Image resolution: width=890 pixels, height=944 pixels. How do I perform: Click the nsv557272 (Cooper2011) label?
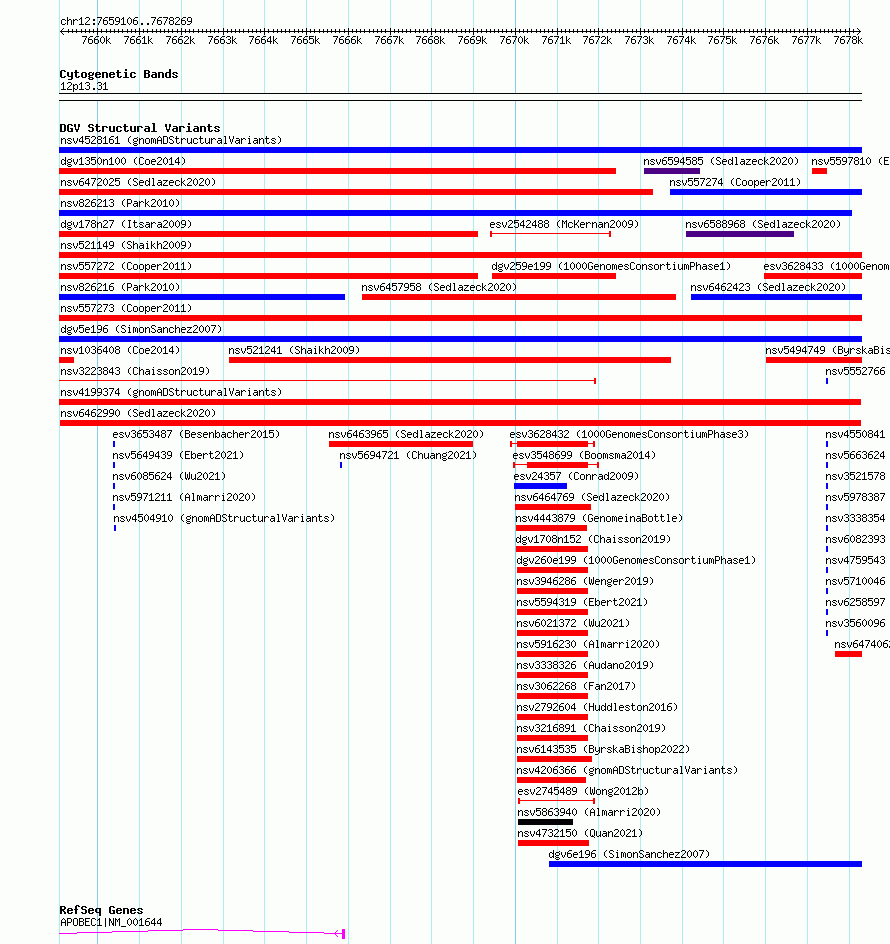click(126, 267)
